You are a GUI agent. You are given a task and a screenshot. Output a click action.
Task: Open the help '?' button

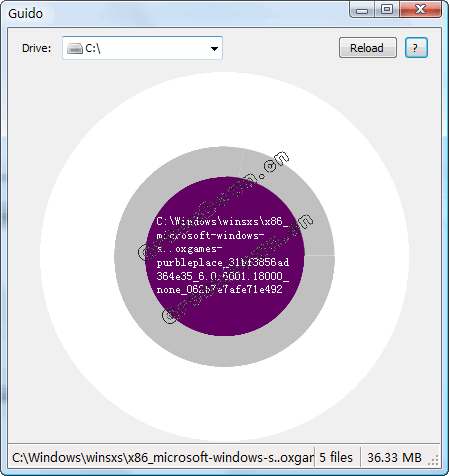pyautogui.click(x=416, y=48)
